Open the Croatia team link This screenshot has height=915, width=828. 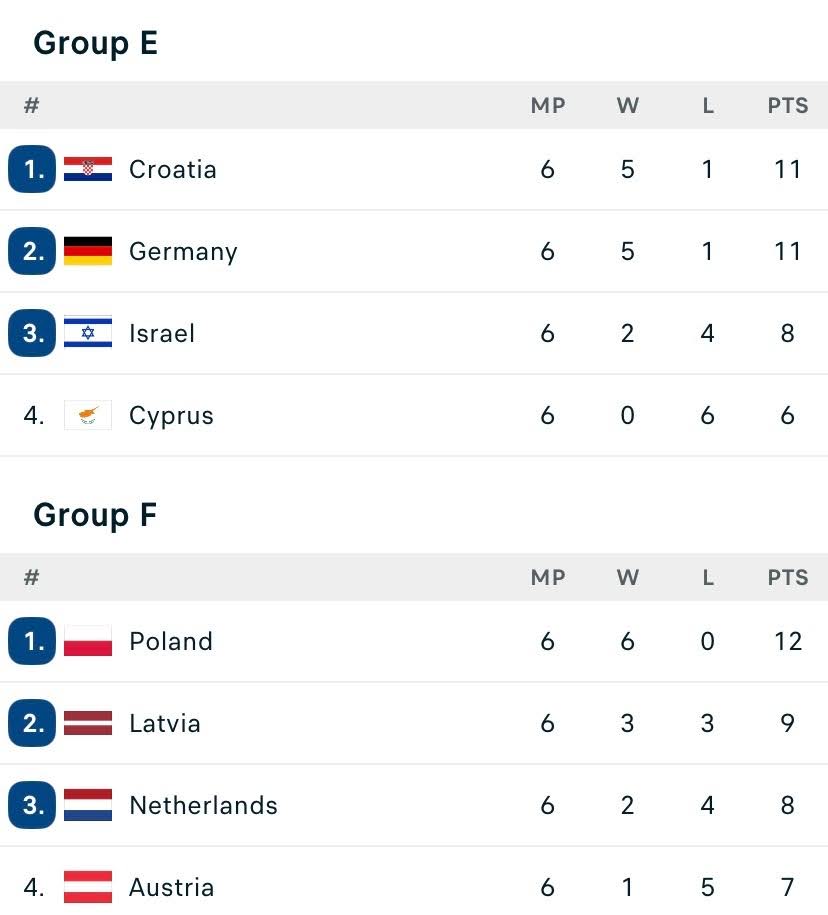click(x=173, y=169)
